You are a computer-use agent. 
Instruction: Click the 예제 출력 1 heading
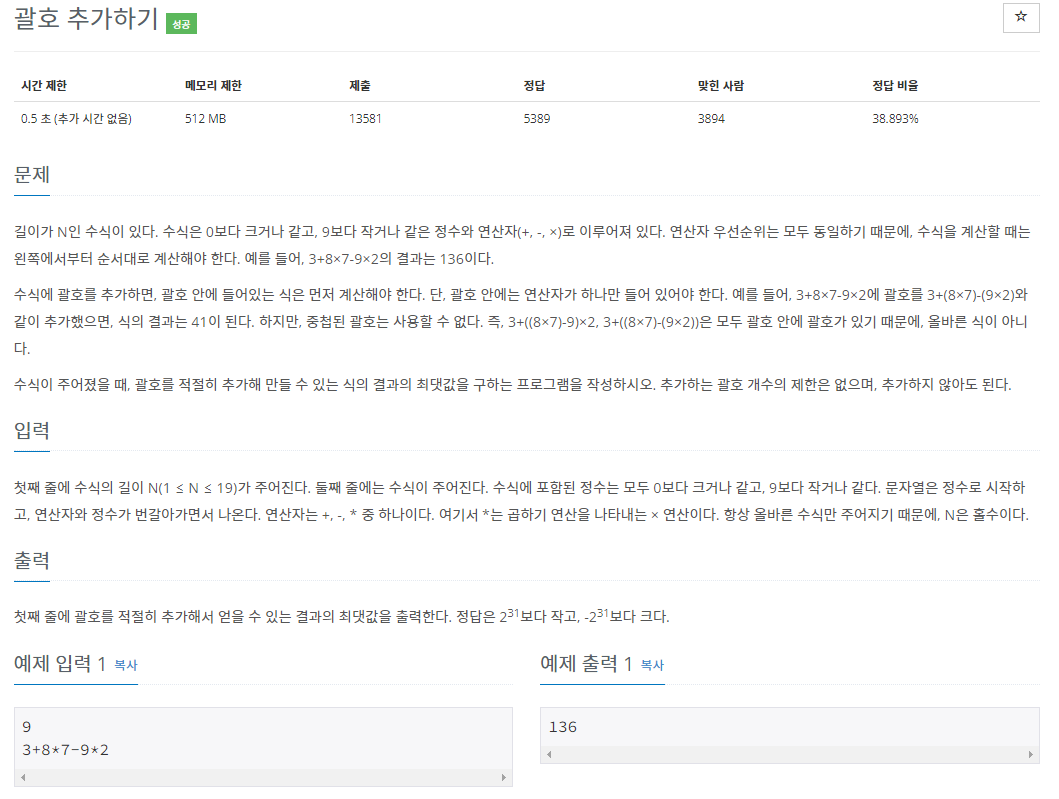coord(586,663)
